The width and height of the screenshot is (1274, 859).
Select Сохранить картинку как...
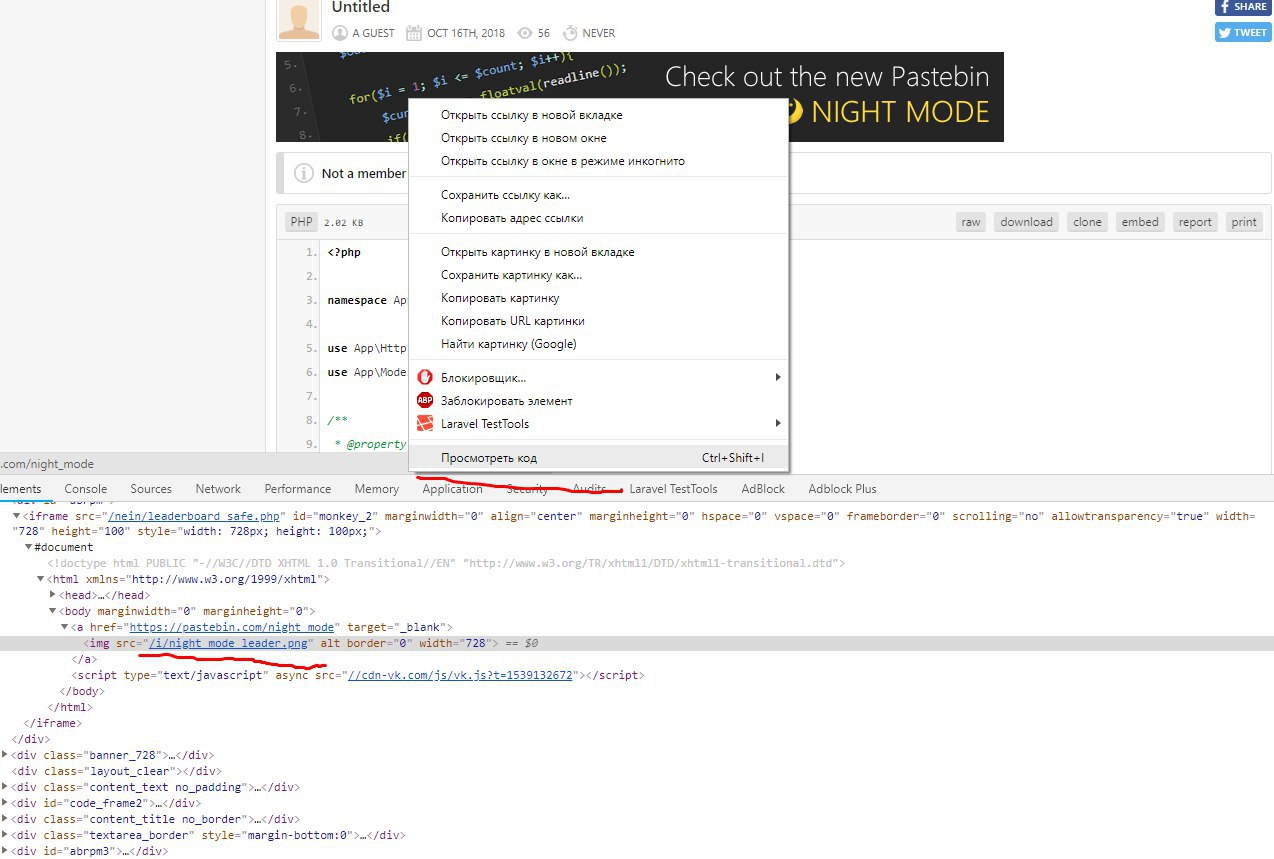599,275
